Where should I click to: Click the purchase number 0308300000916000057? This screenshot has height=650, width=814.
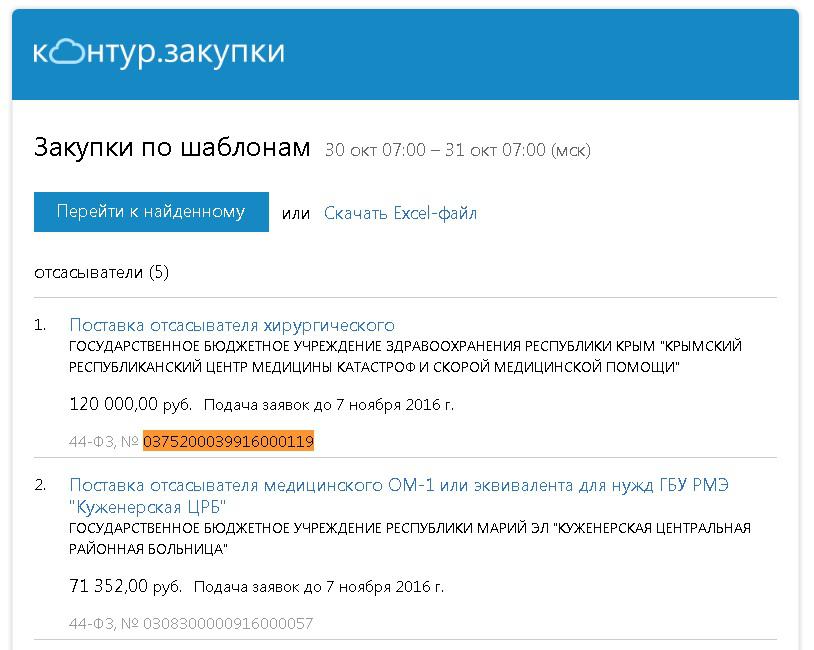(228, 623)
